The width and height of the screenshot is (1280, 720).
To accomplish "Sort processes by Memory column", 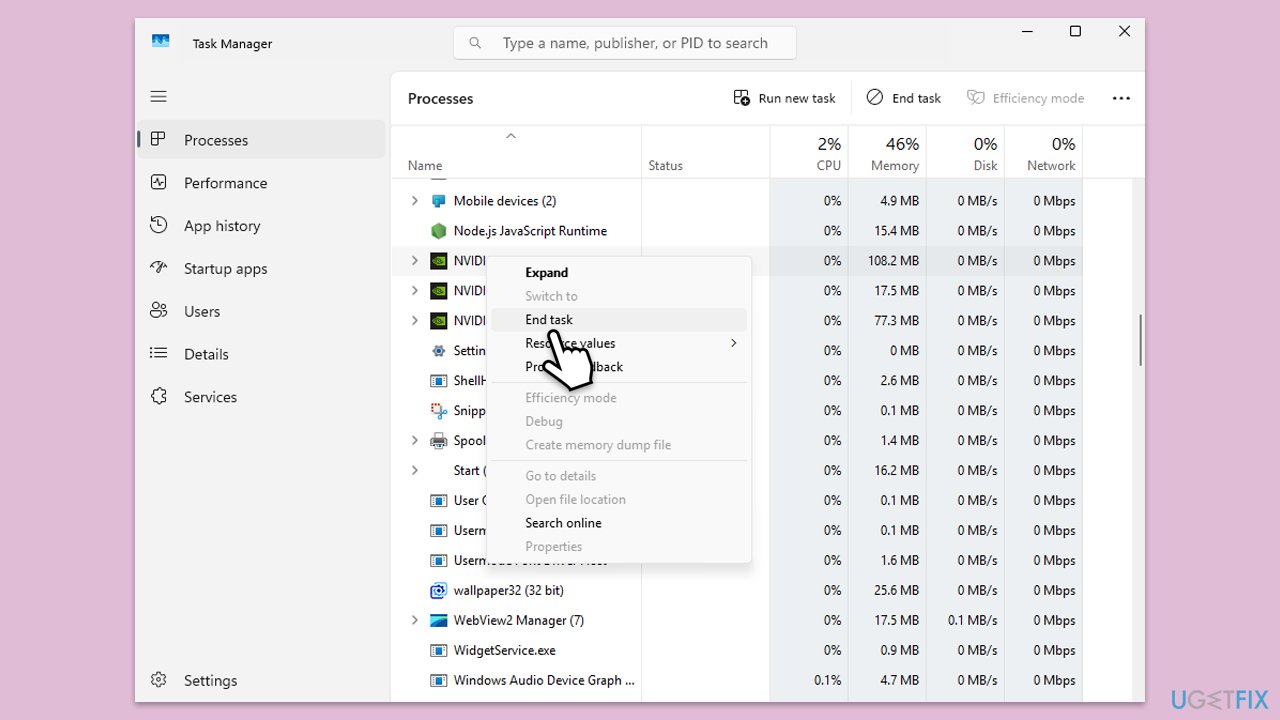I will tap(887, 153).
